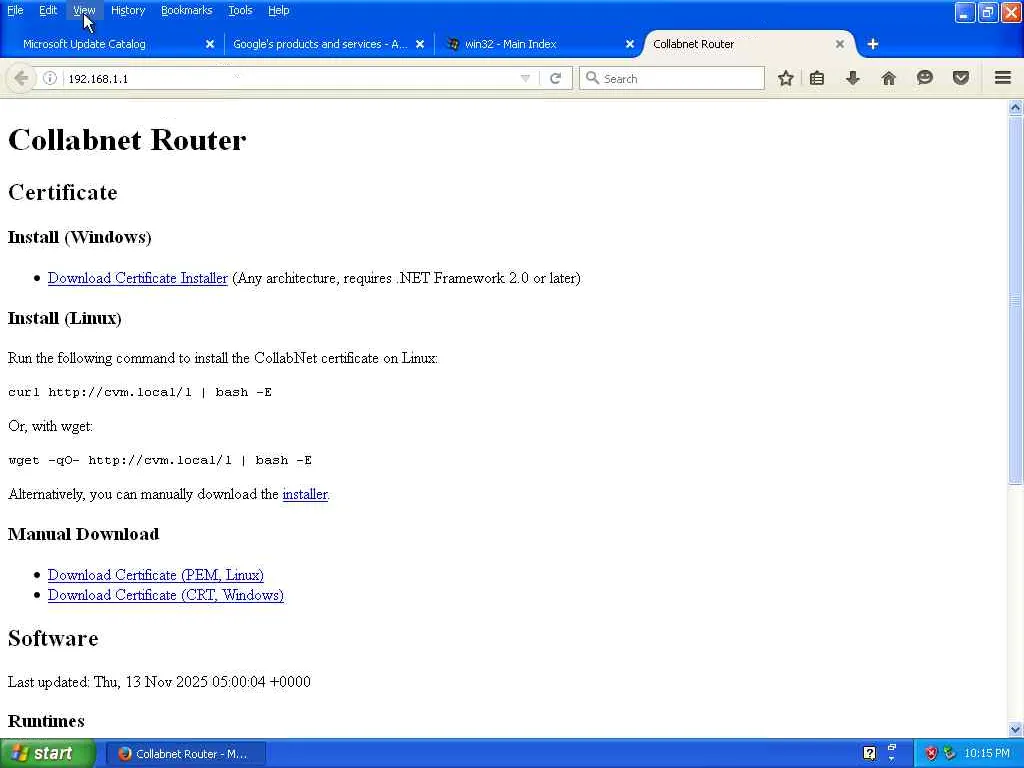
Task: Bookmark this page with star icon
Action: 786,78
